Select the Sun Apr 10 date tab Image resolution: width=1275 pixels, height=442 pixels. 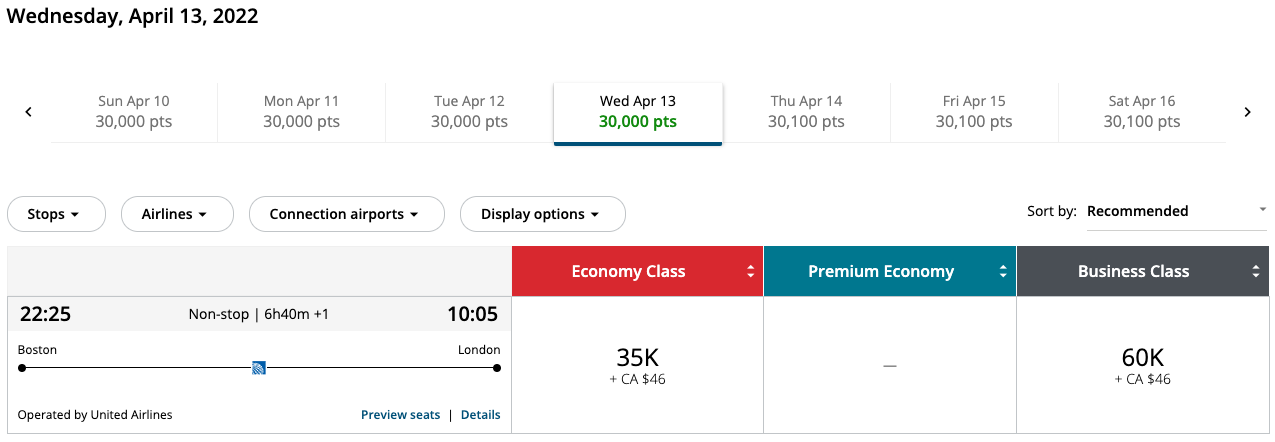coord(134,111)
